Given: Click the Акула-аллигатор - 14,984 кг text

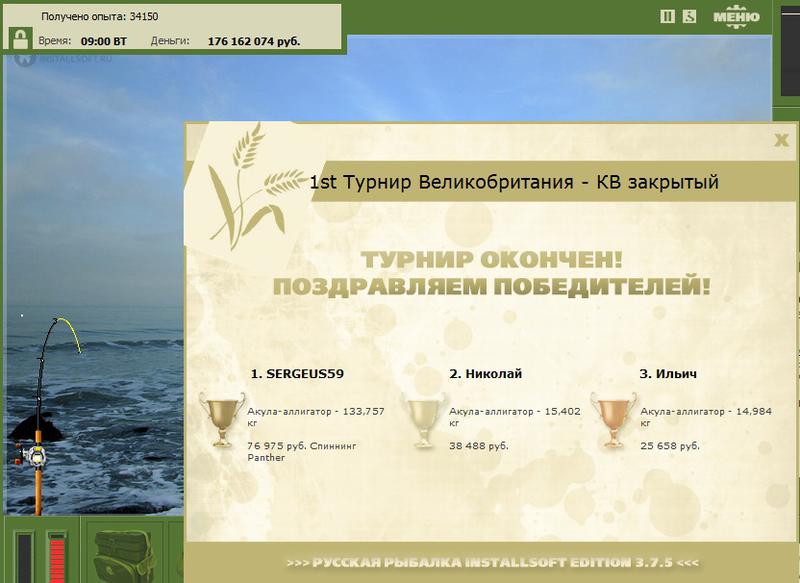Looking at the screenshot, I should point(706,417).
